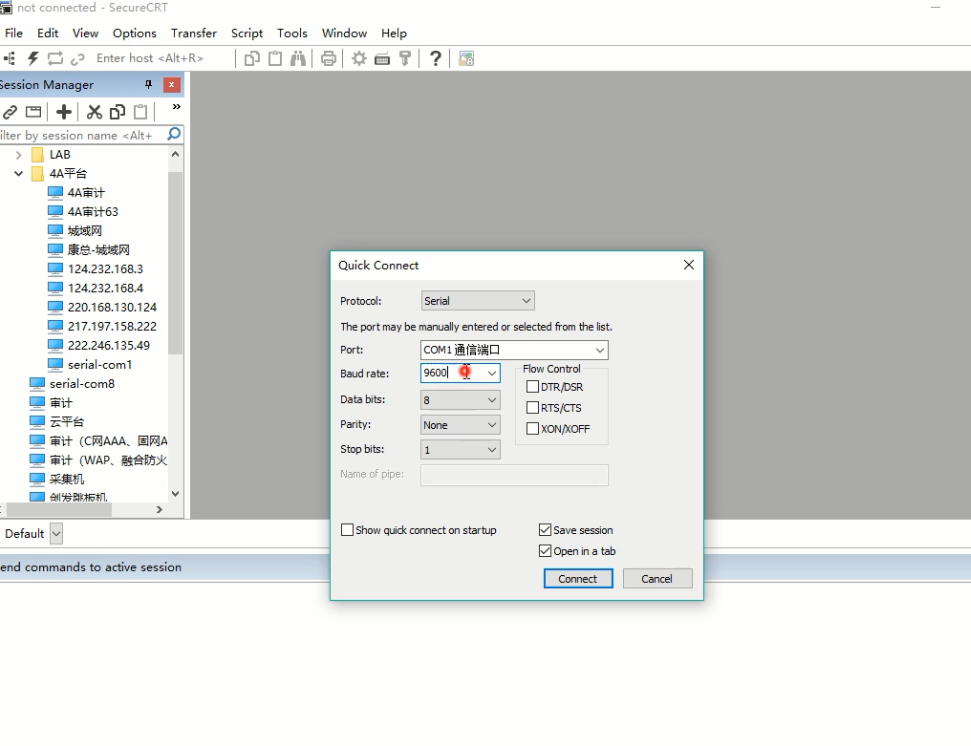Viewport: 971px width, 746px height.
Task: Uncheck Save session checkbox
Action: pos(545,530)
